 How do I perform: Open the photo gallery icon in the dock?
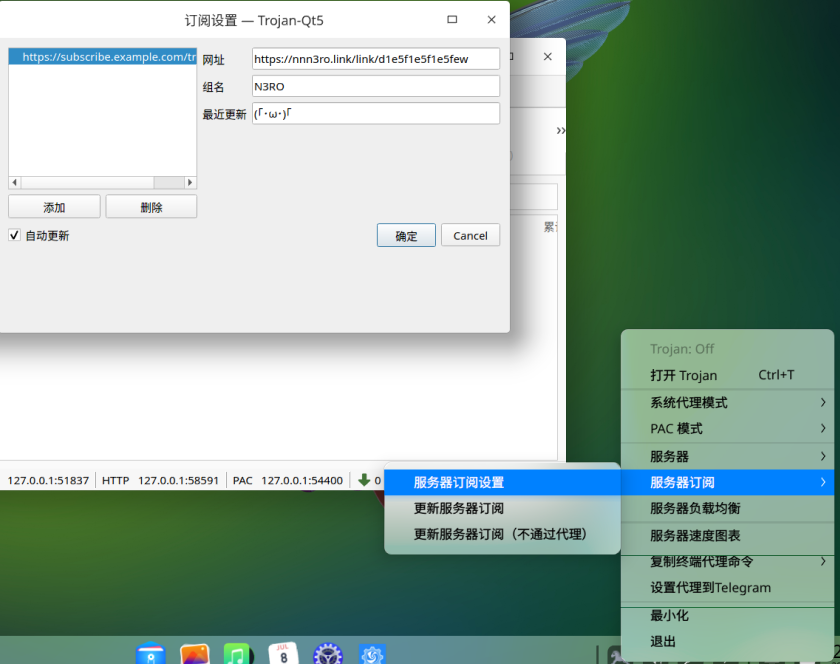click(x=194, y=655)
